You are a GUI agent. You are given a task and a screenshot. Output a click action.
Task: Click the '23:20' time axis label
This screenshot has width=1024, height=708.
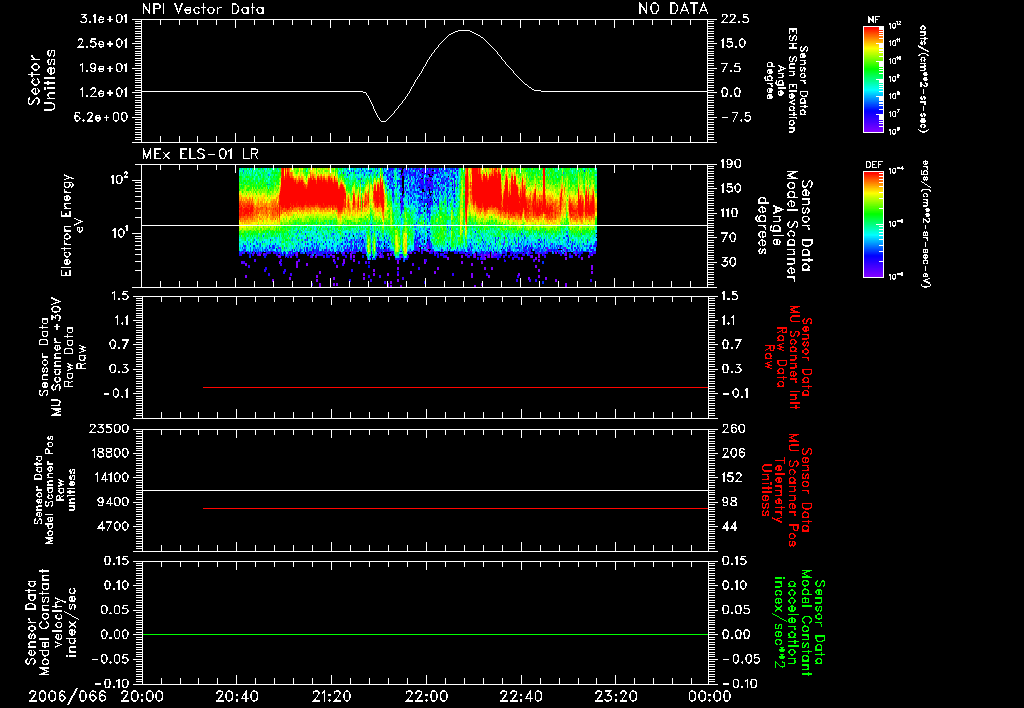615,696
